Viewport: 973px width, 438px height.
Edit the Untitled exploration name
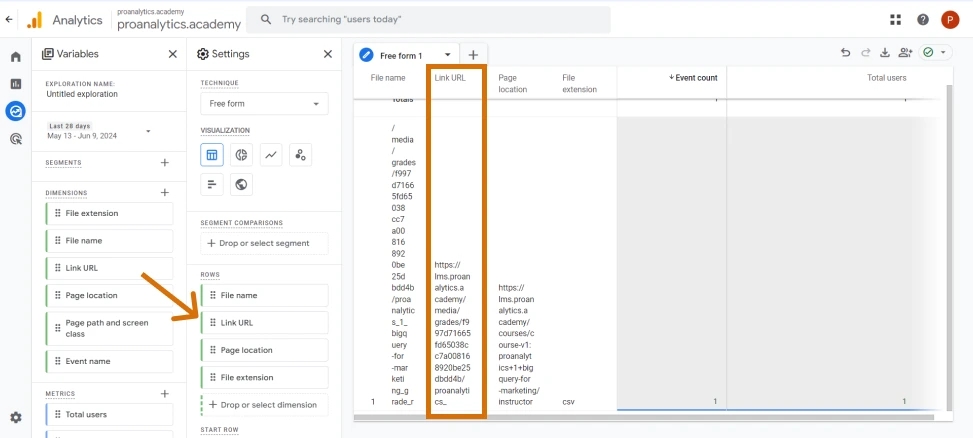point(82,94)
